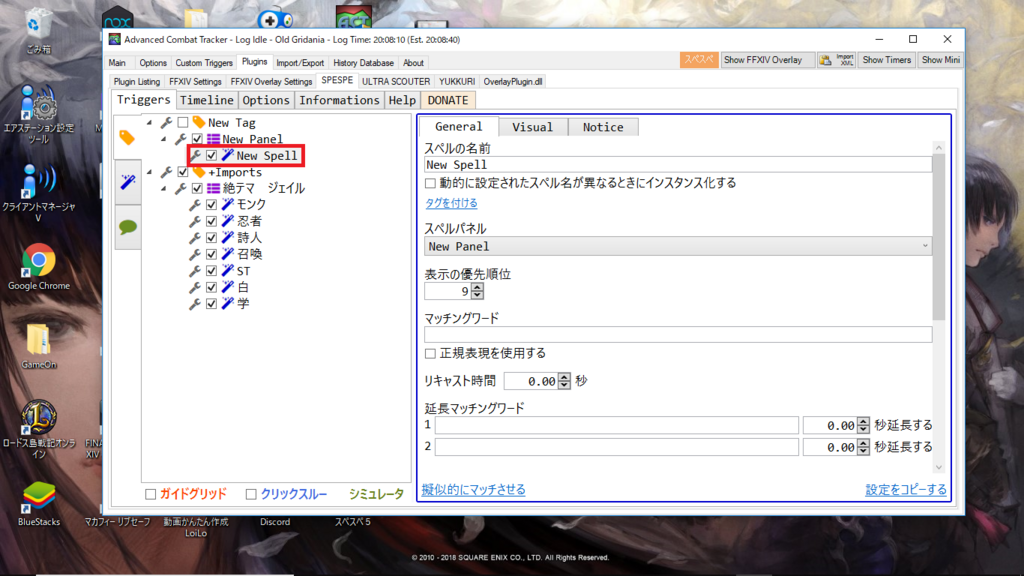The height and width of the screenshot is (576, 1024).
Task: Click the 延長マッチングワード 1 input field
Action: (x=616, y=425)
